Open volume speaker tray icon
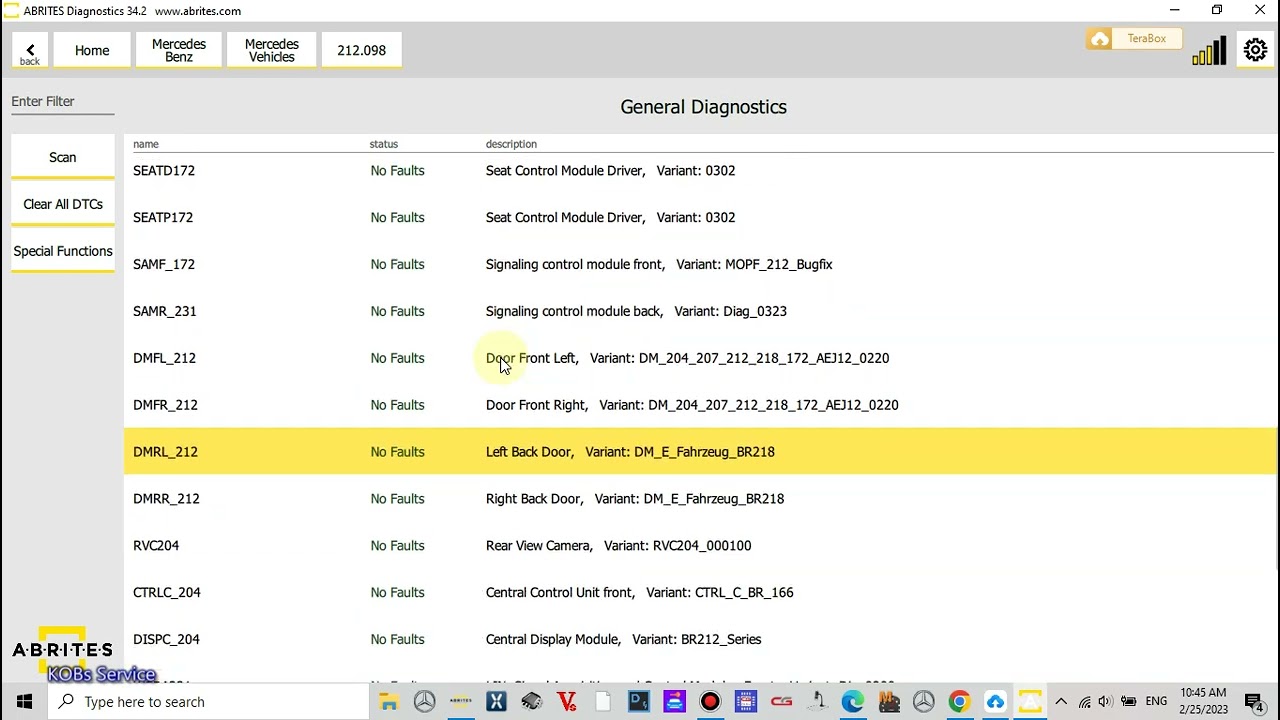This screenshot has width=1280, height=720. [x=1105, y=702]
